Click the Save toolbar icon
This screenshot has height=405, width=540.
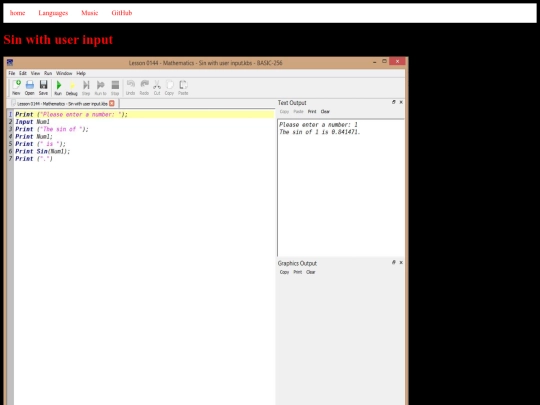tap(43, 88)
